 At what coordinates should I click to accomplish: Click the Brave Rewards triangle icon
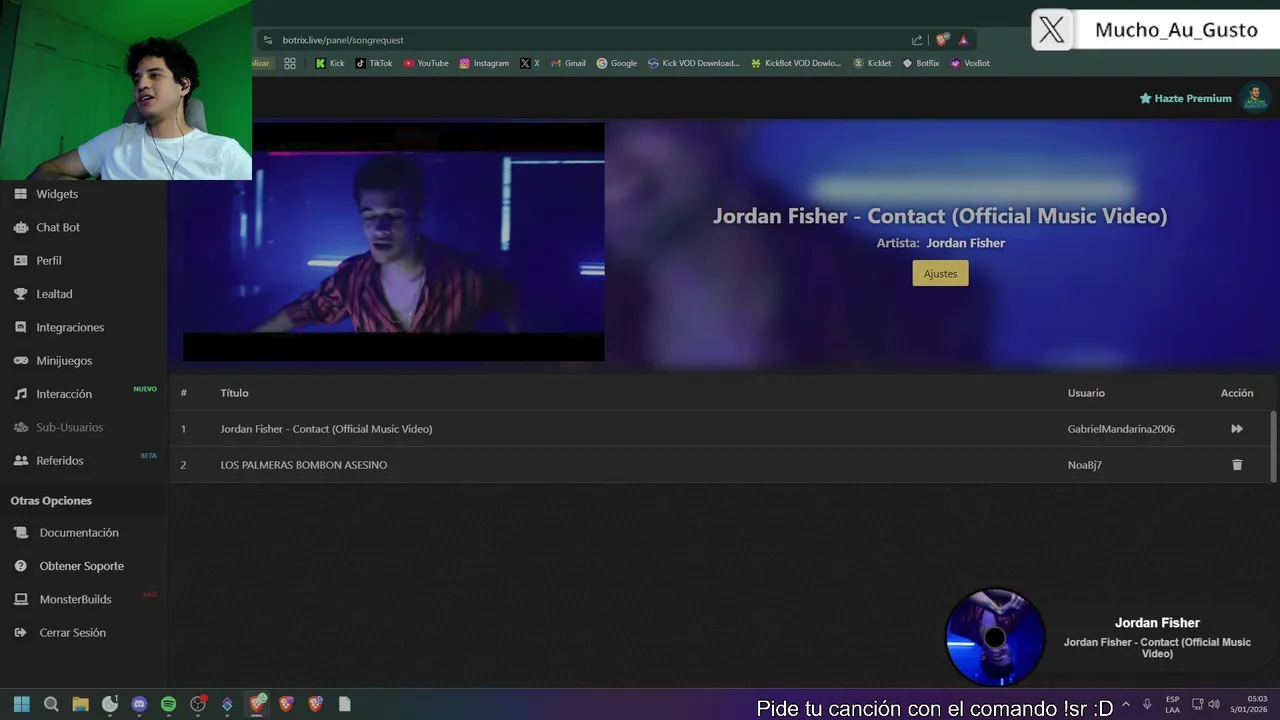[963, 40]
